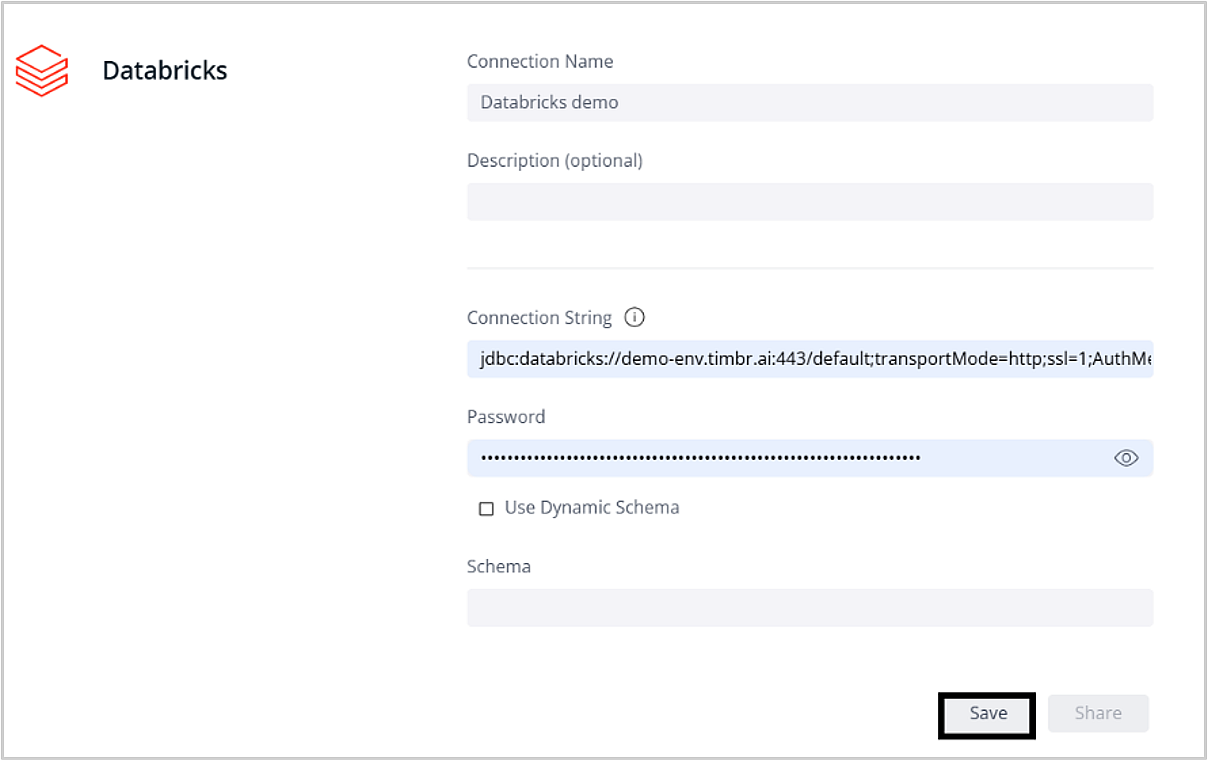This screenshot has width=1209, height=760.
Task: Focus the Description (optional) input field
Action: click(809, 201)
